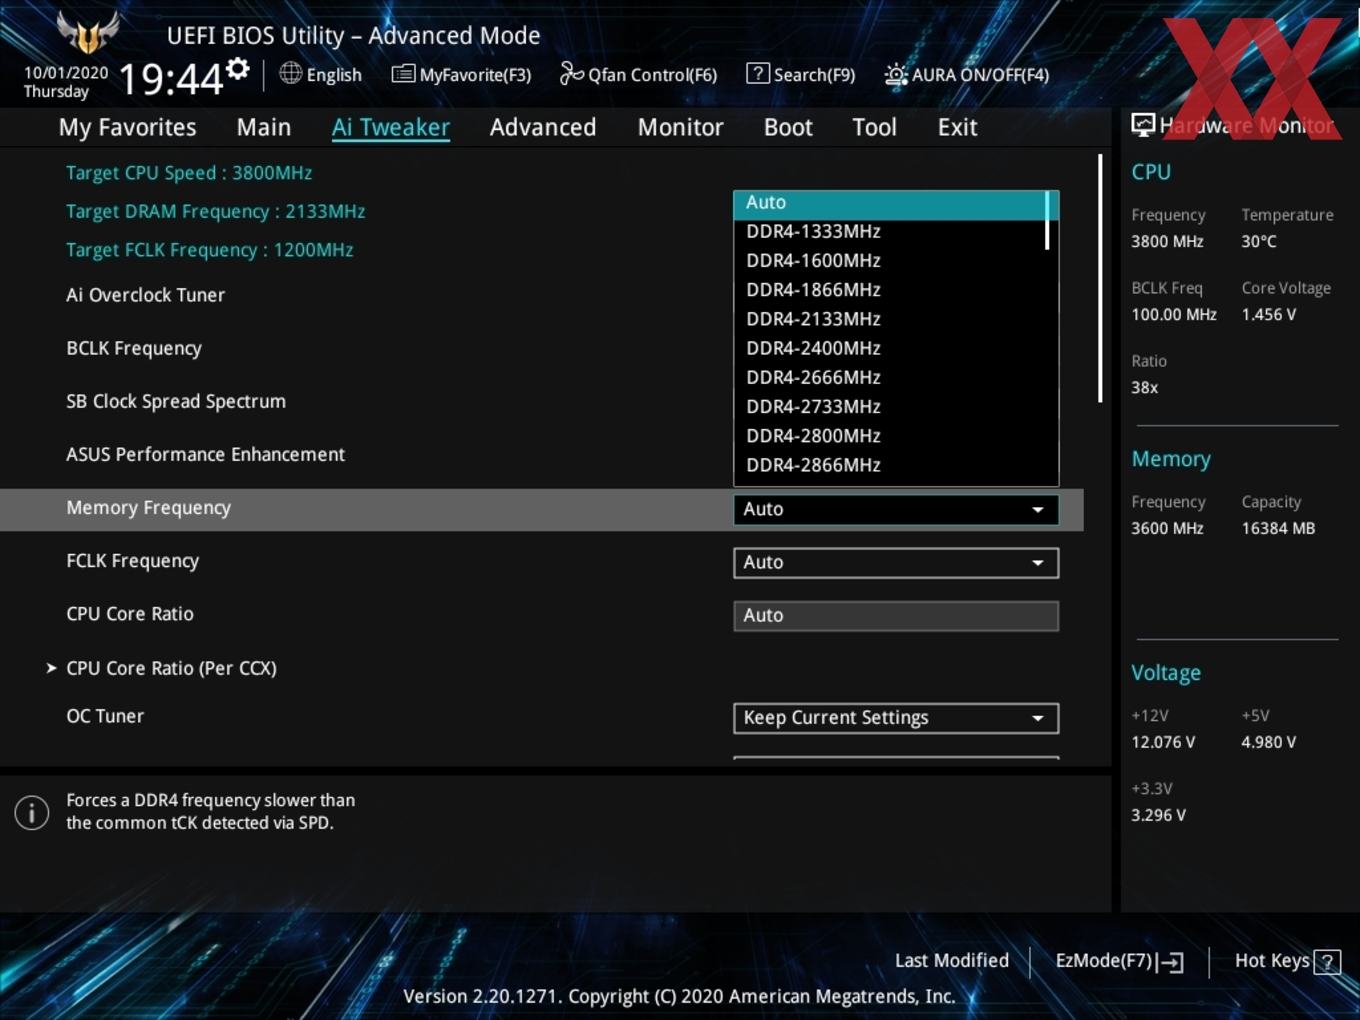Select ASUS Performance Enhancement row
The width and height of the screenshot is (1360, 1020).
[x=206, y=455]
